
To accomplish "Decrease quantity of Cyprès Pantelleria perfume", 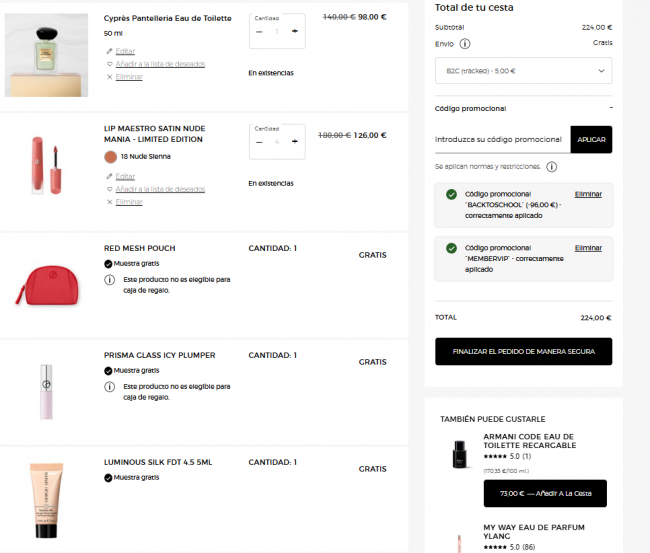I will click(259, 32).
